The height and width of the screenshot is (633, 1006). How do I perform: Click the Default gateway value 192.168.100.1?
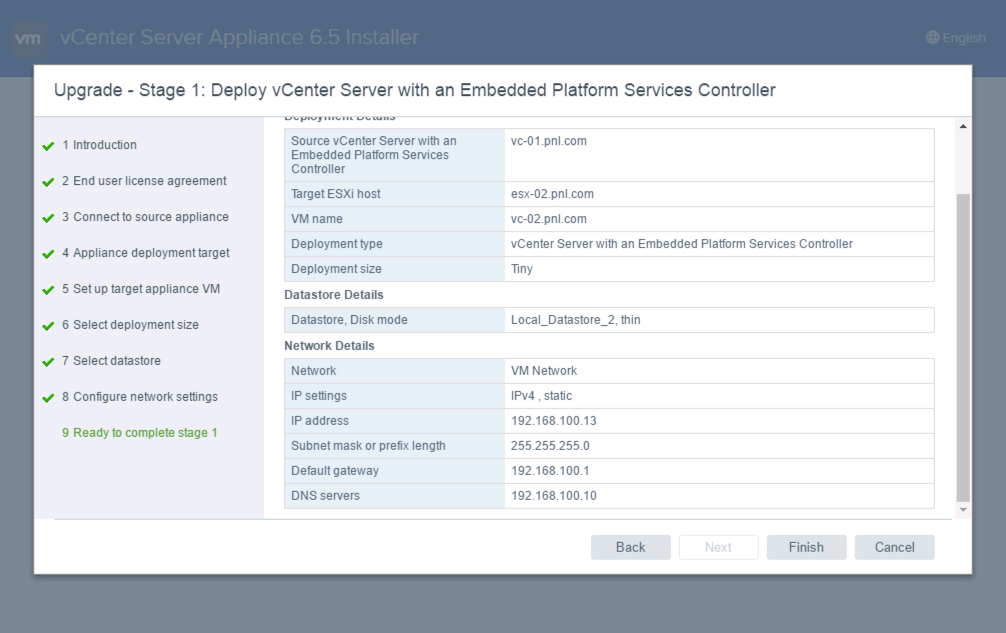tap(550, 471)
